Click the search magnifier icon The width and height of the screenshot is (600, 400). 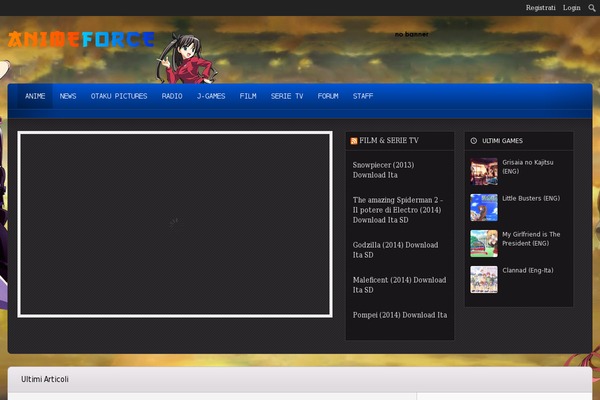pos(591,8)
